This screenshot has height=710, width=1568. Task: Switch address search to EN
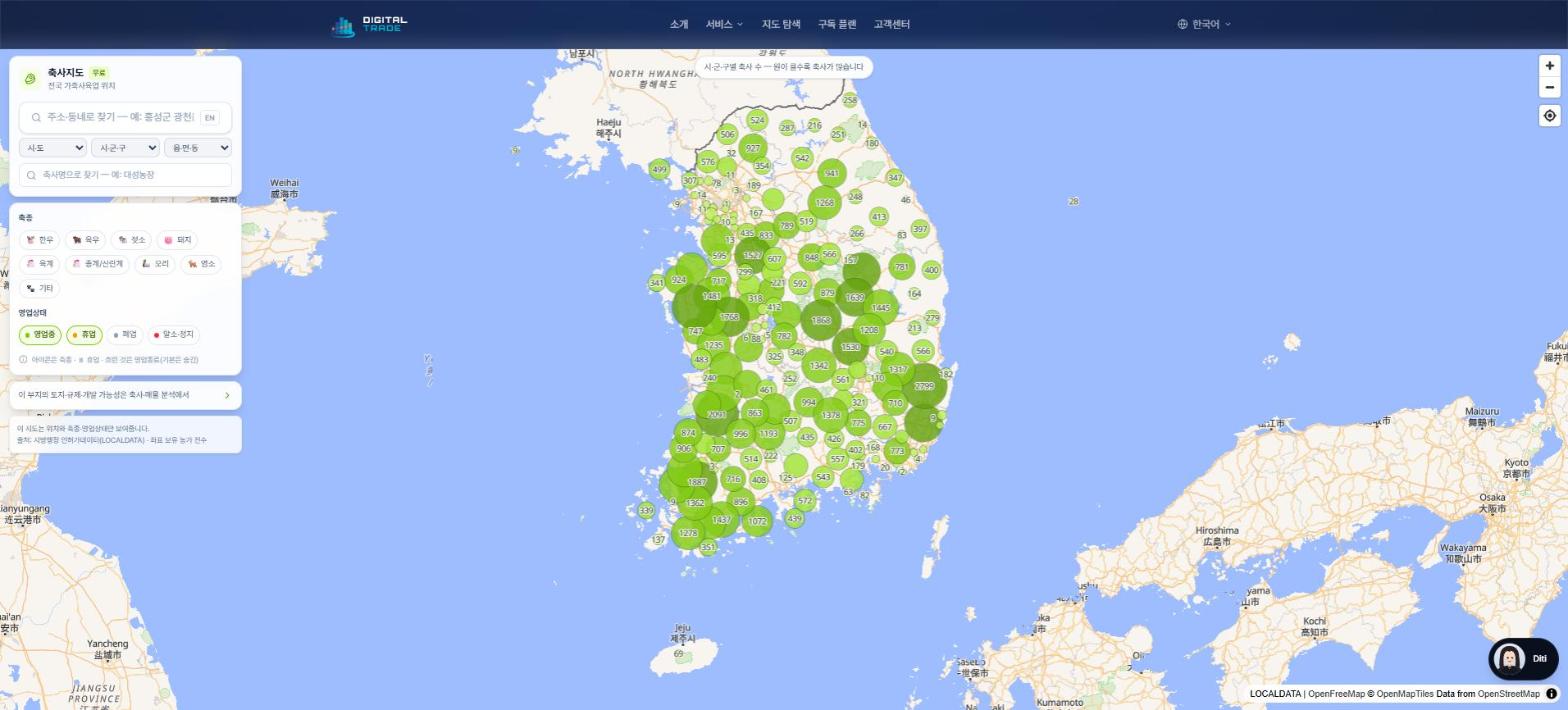[x=210, y=118]
